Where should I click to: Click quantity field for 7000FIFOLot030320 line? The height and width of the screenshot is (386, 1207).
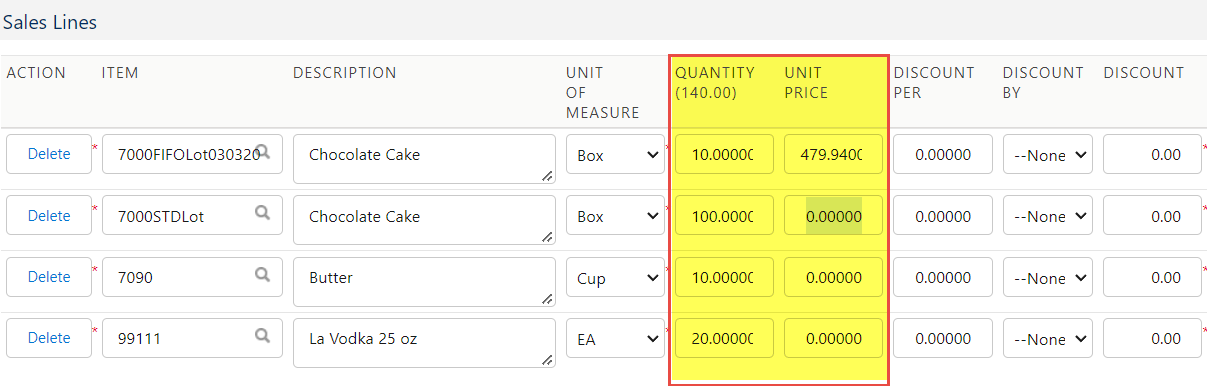(724, 155)
